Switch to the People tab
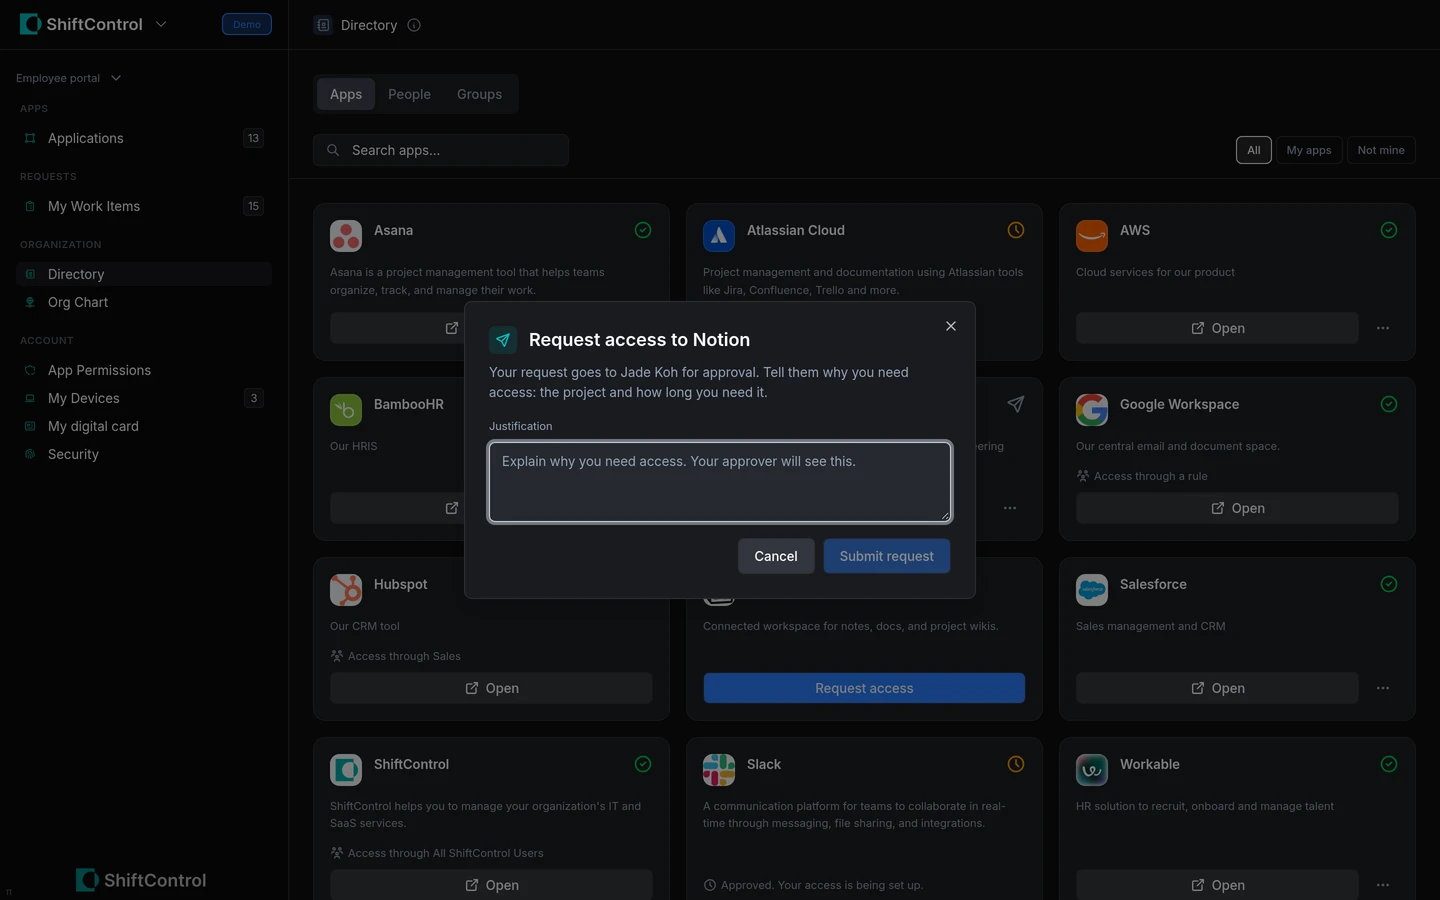The width and height of the screenshot is (1440, 900). pos(409,94)
